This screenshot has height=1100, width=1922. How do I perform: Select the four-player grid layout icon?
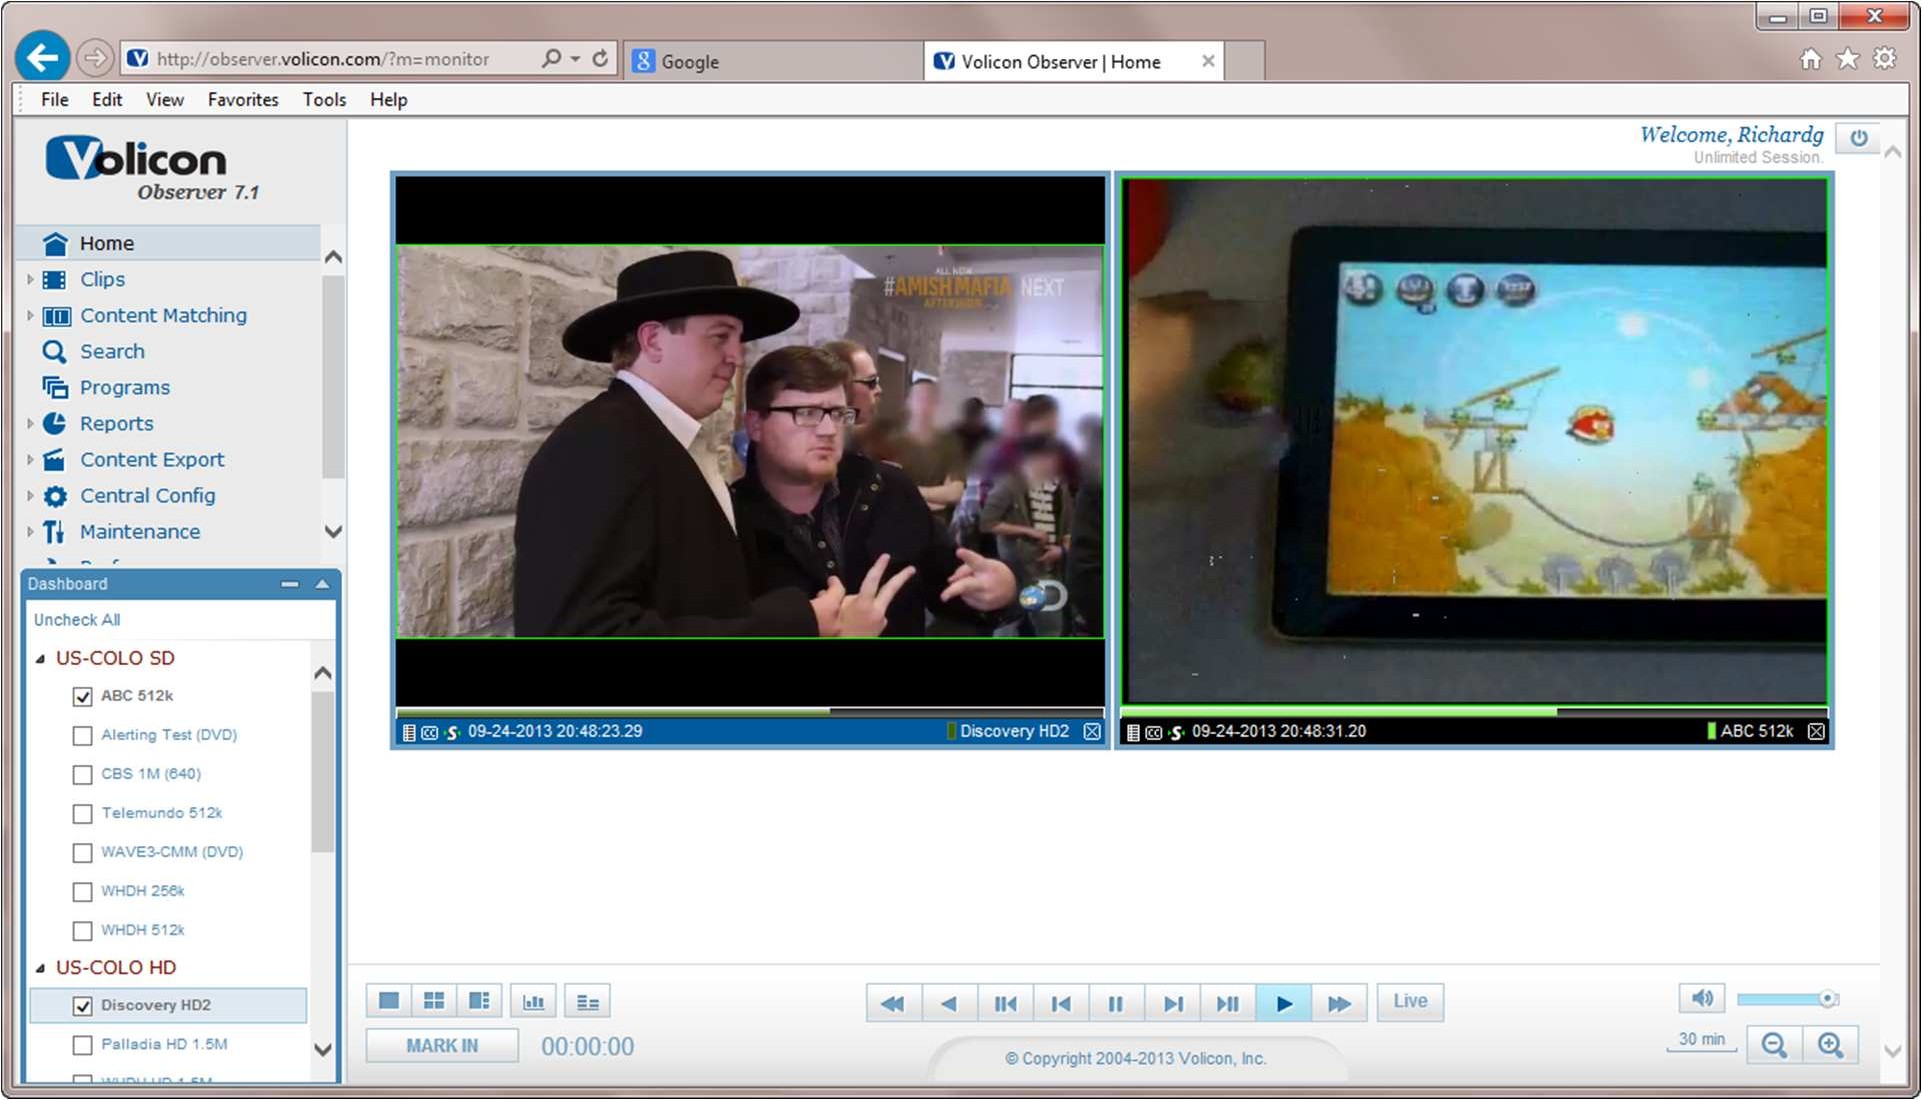[x=434, y=1001]
